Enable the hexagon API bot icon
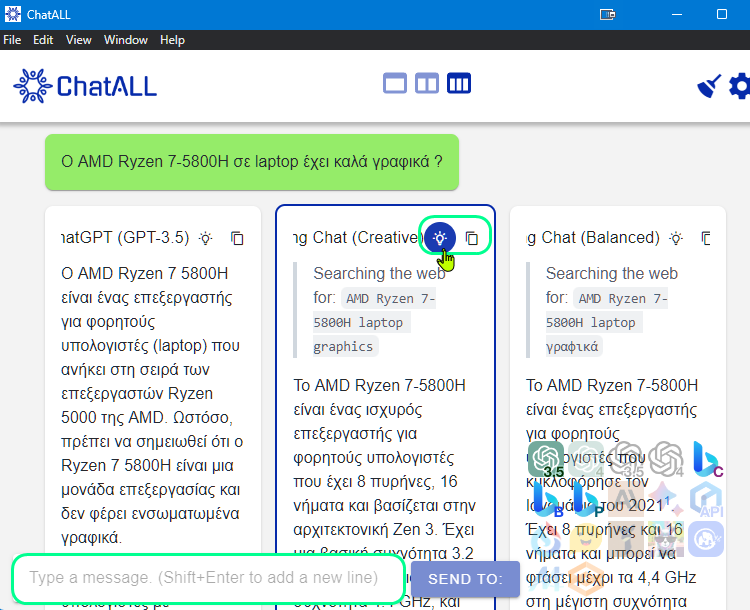Image resolution: width=750 pixels, height=610 pixels. (707, 499)
